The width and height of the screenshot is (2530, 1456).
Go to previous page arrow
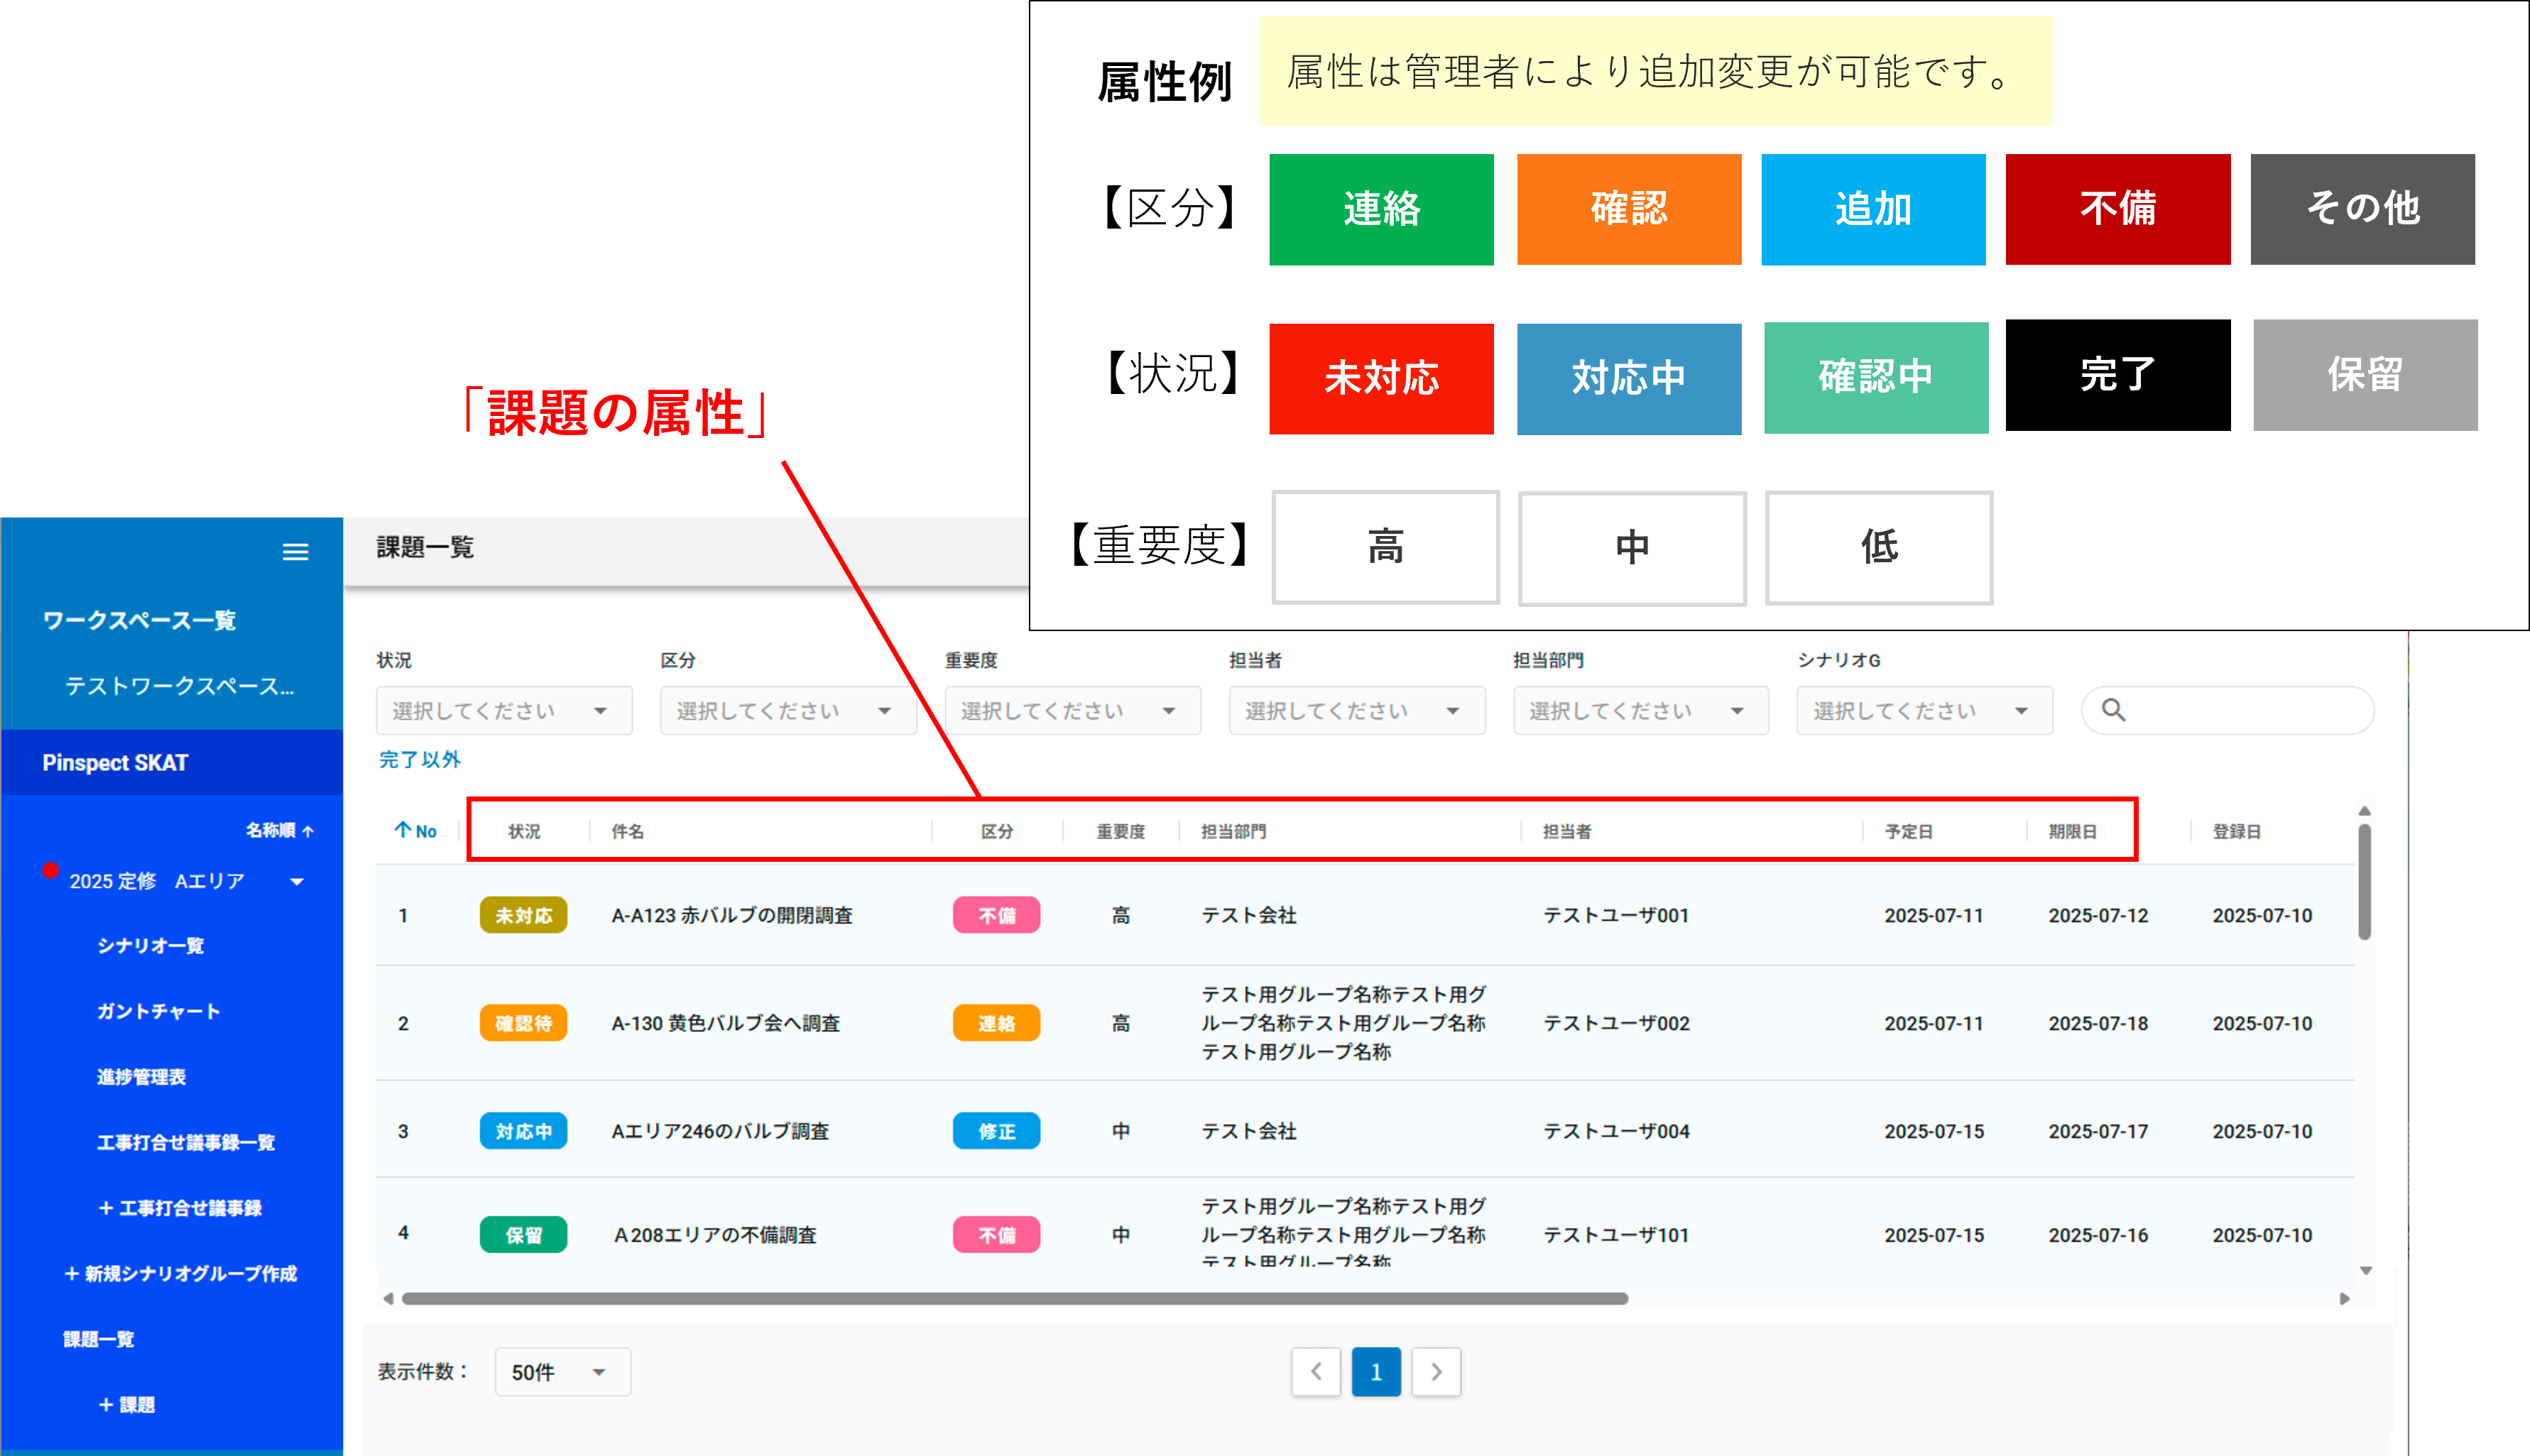click(x=1315, y=1372)
